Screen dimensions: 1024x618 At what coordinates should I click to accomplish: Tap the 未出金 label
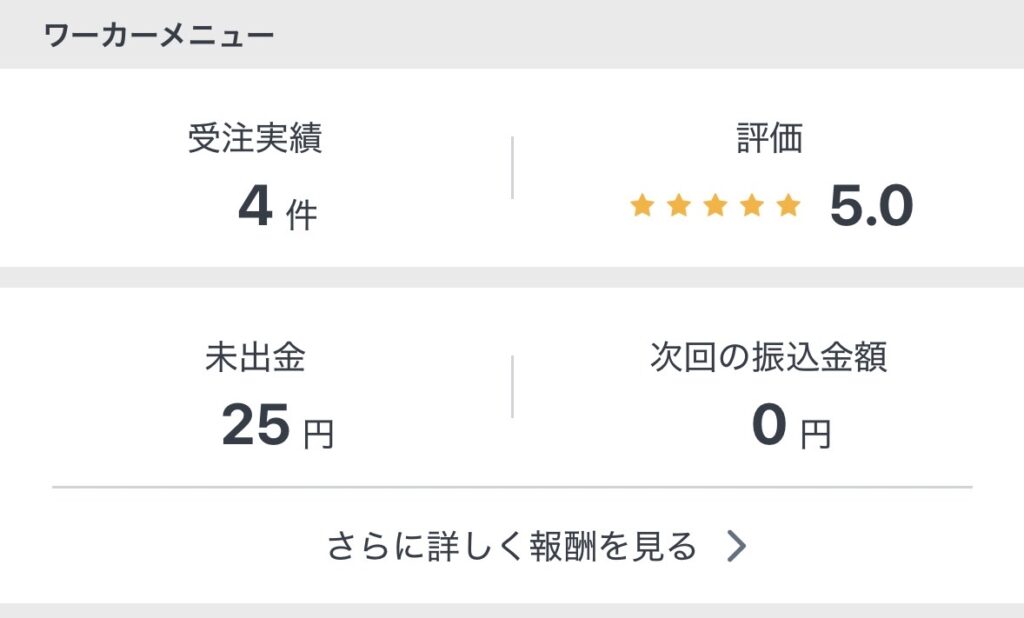255,358
